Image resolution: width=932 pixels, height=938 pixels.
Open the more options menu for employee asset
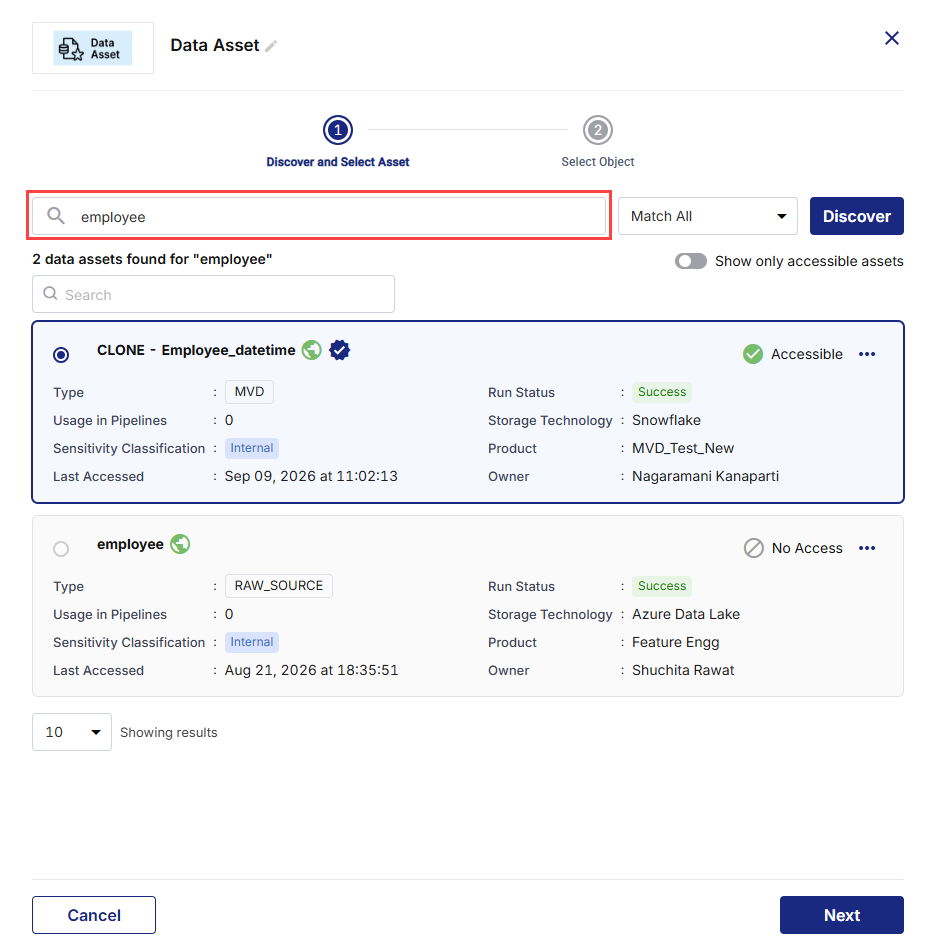[x=867, y=548]
